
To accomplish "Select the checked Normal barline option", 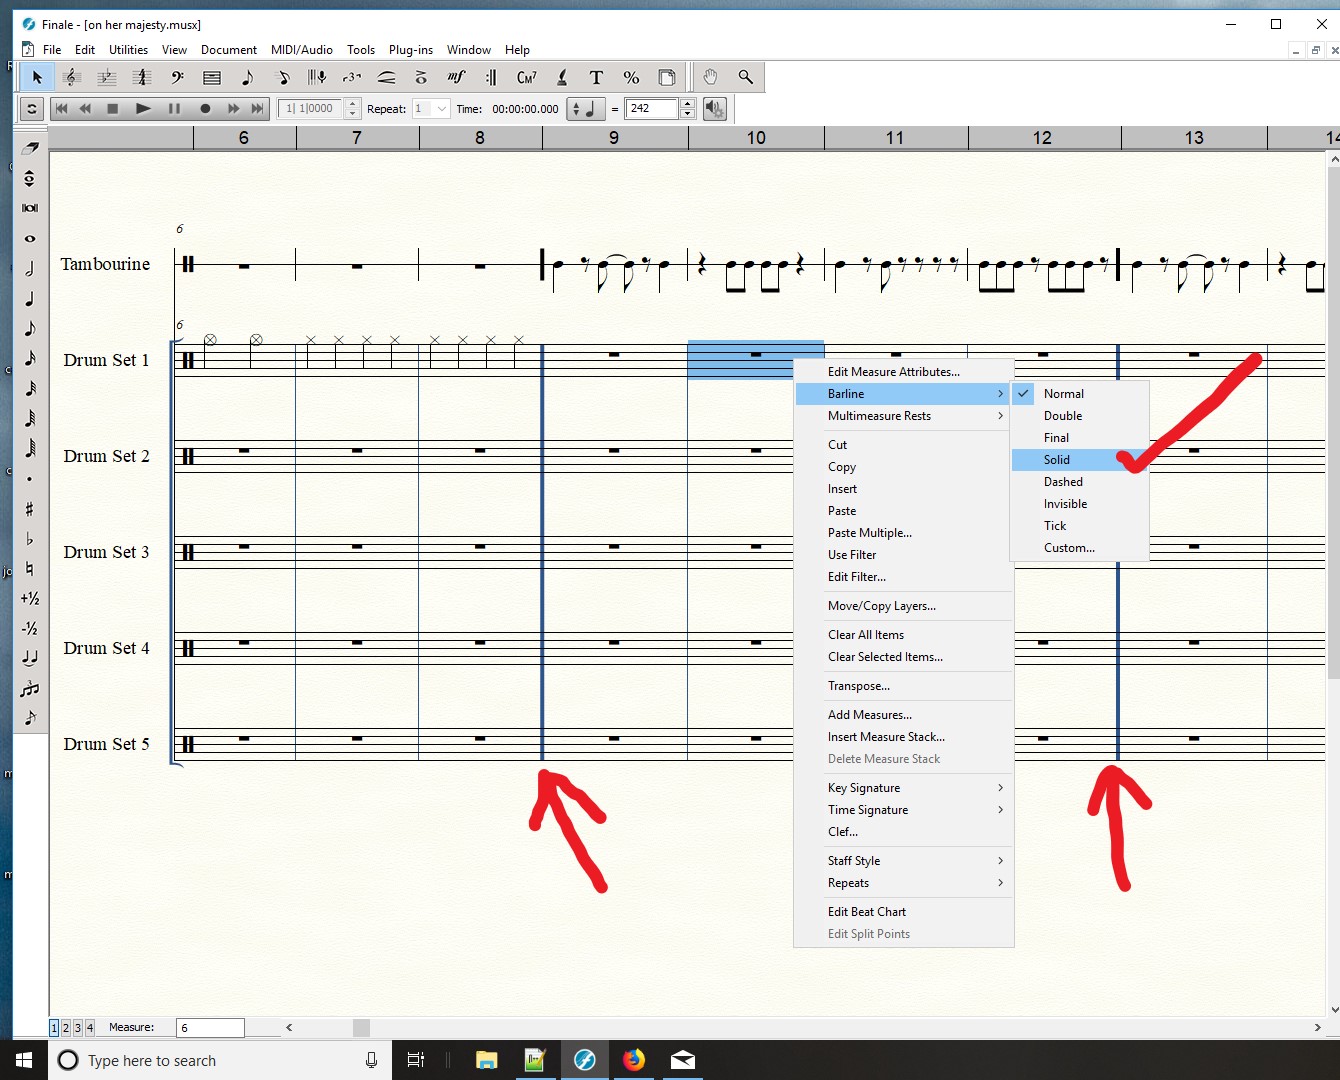I will 1063,394.
